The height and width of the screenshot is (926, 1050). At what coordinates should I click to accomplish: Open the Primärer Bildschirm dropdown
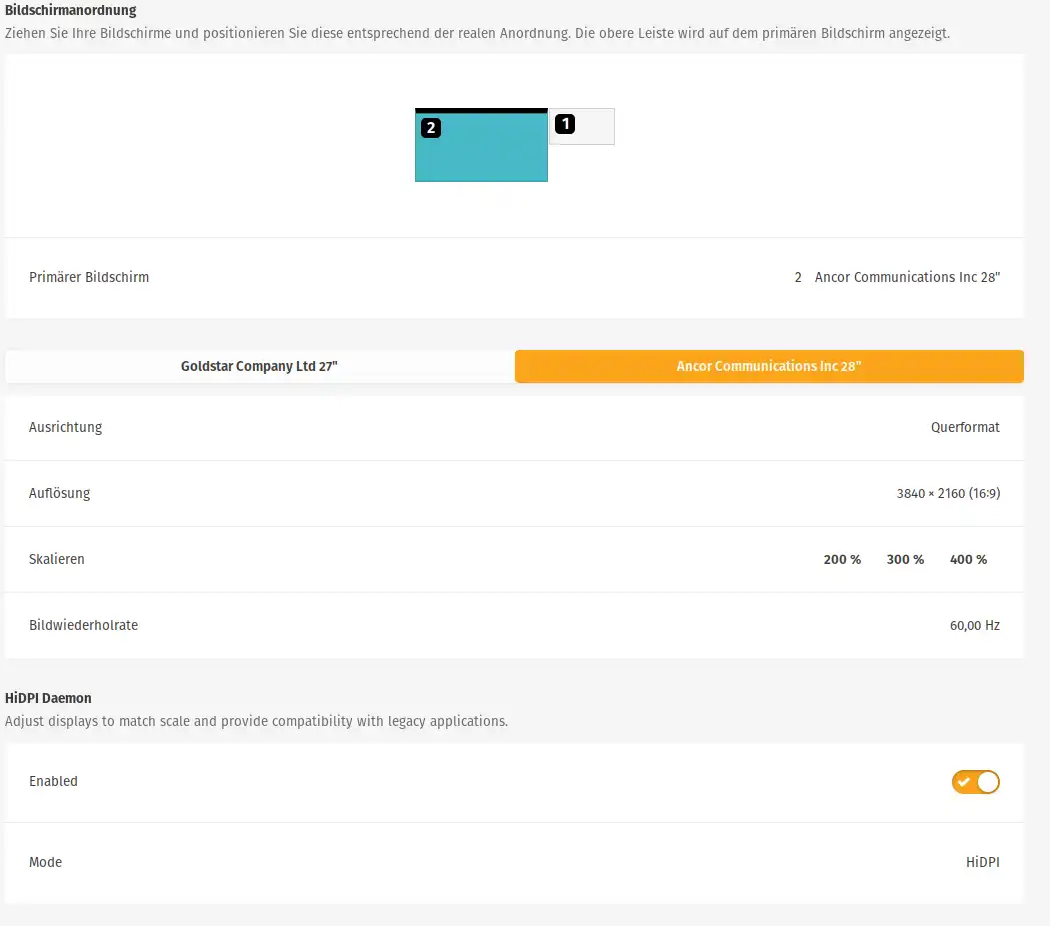(514, 277)
